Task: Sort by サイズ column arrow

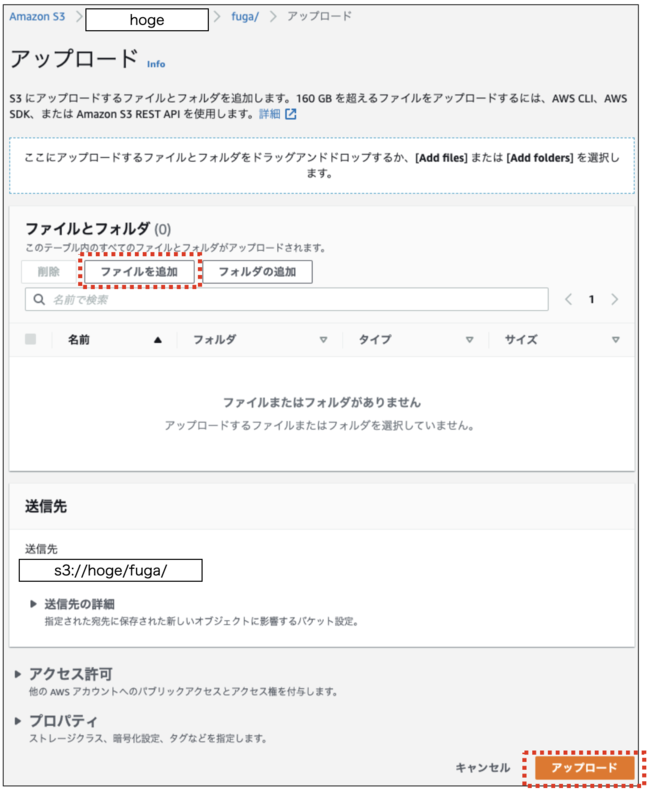Action: (x=616, y=340)
